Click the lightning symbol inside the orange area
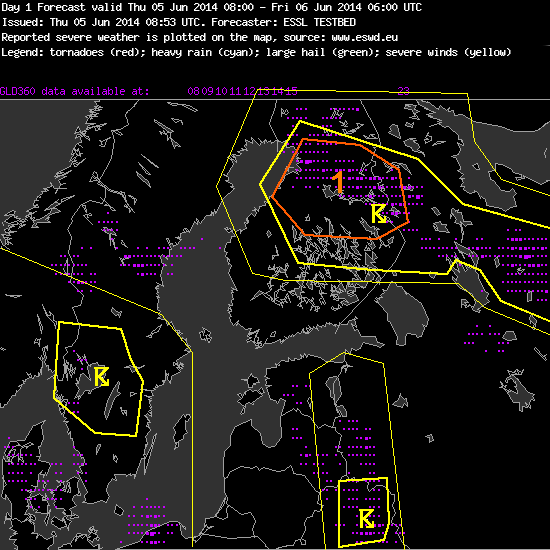The image size is (550, 550). (x=378, y=214)
